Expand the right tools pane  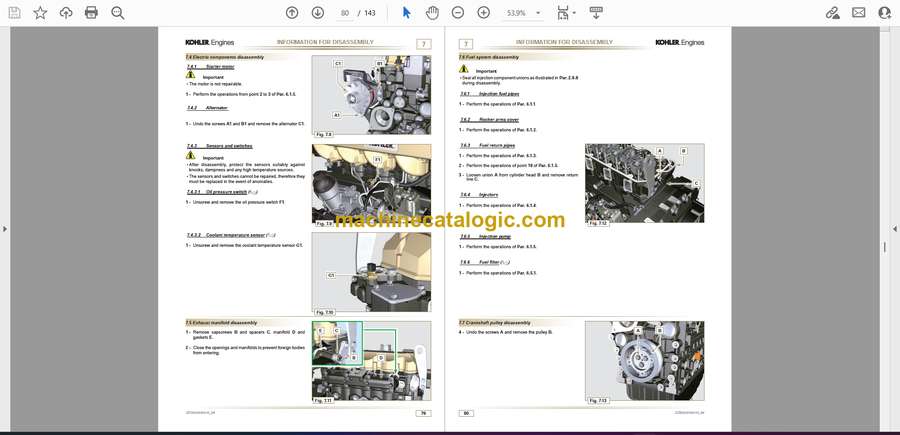(895, 229)
